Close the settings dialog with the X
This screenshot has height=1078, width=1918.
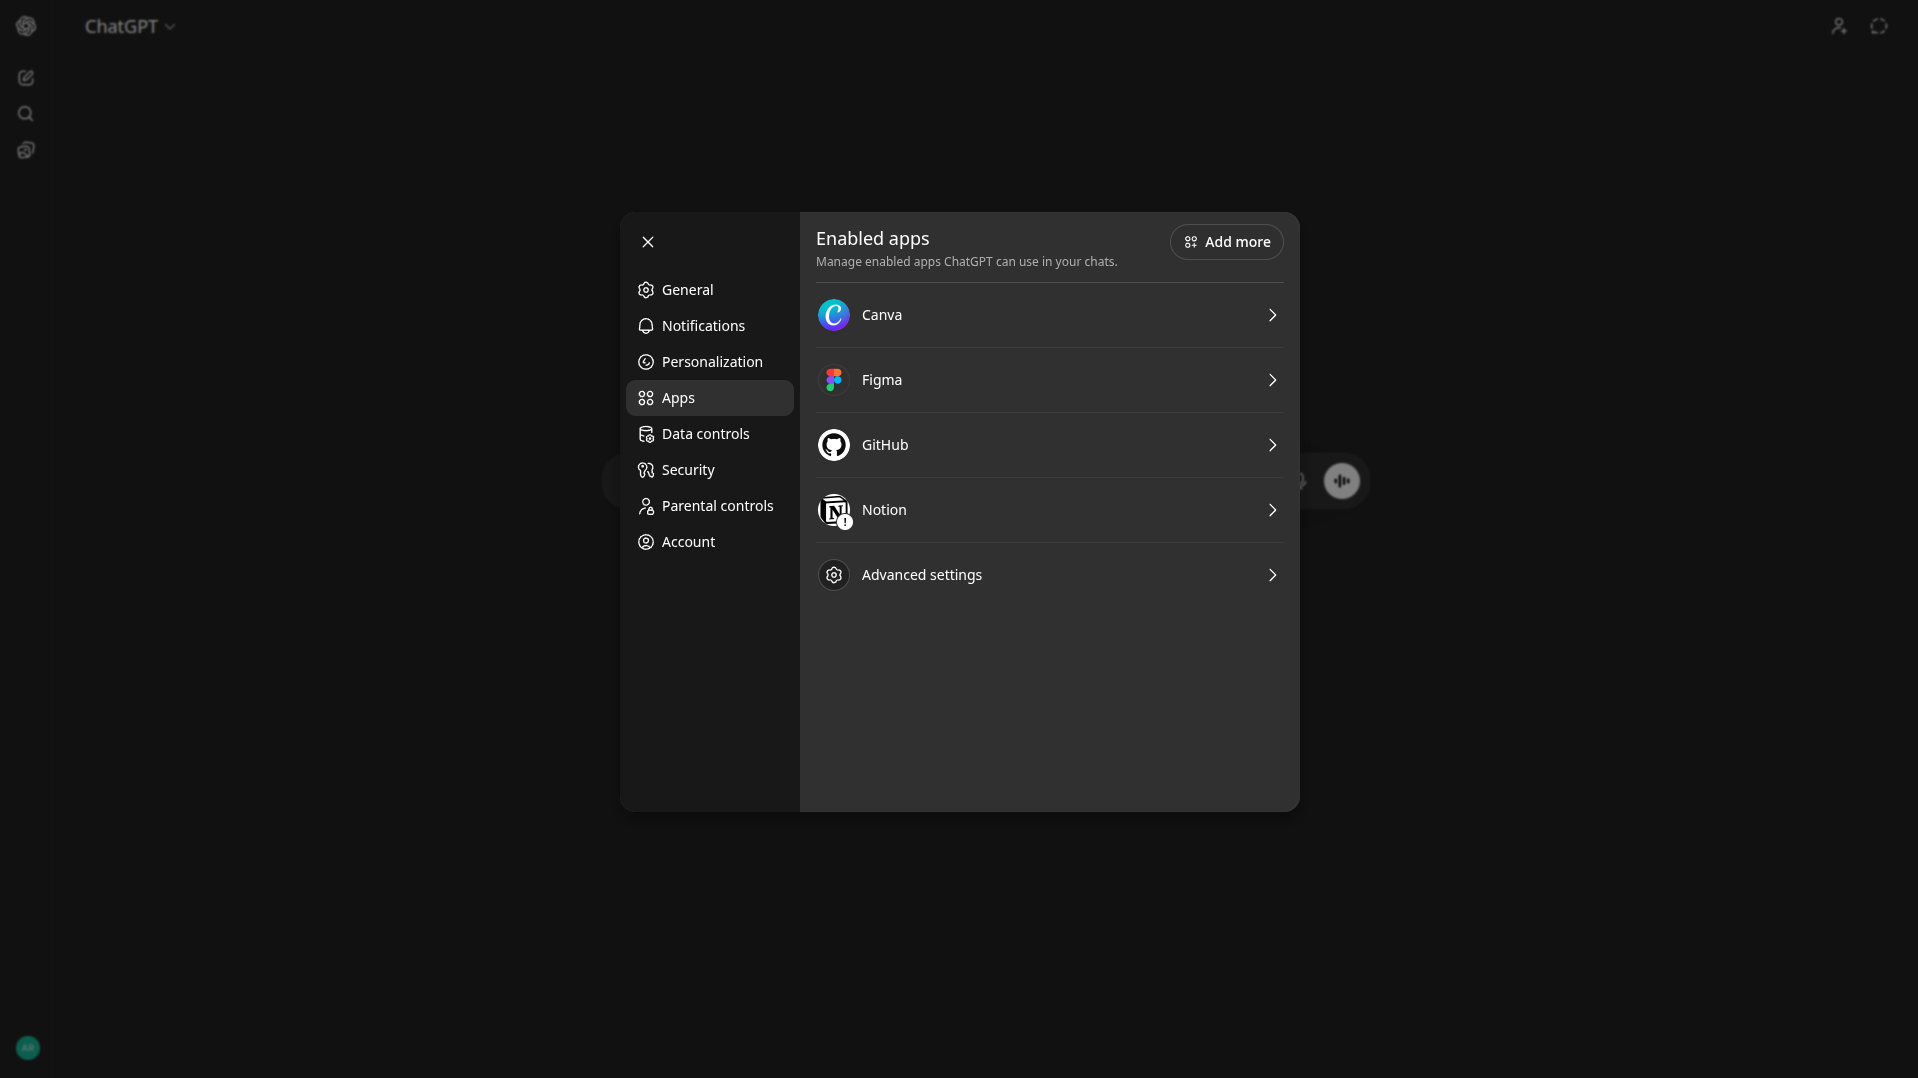click(647, 242)
